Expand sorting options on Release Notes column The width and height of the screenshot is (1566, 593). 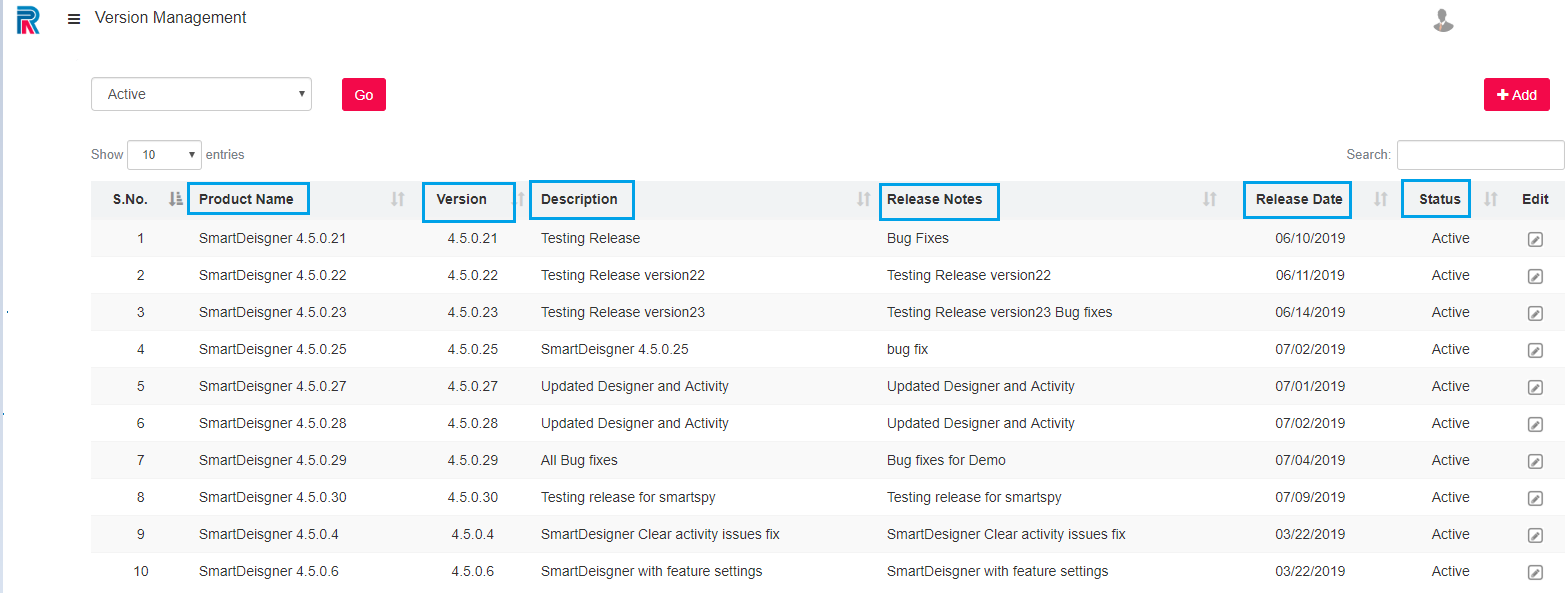pos(1211,199)
